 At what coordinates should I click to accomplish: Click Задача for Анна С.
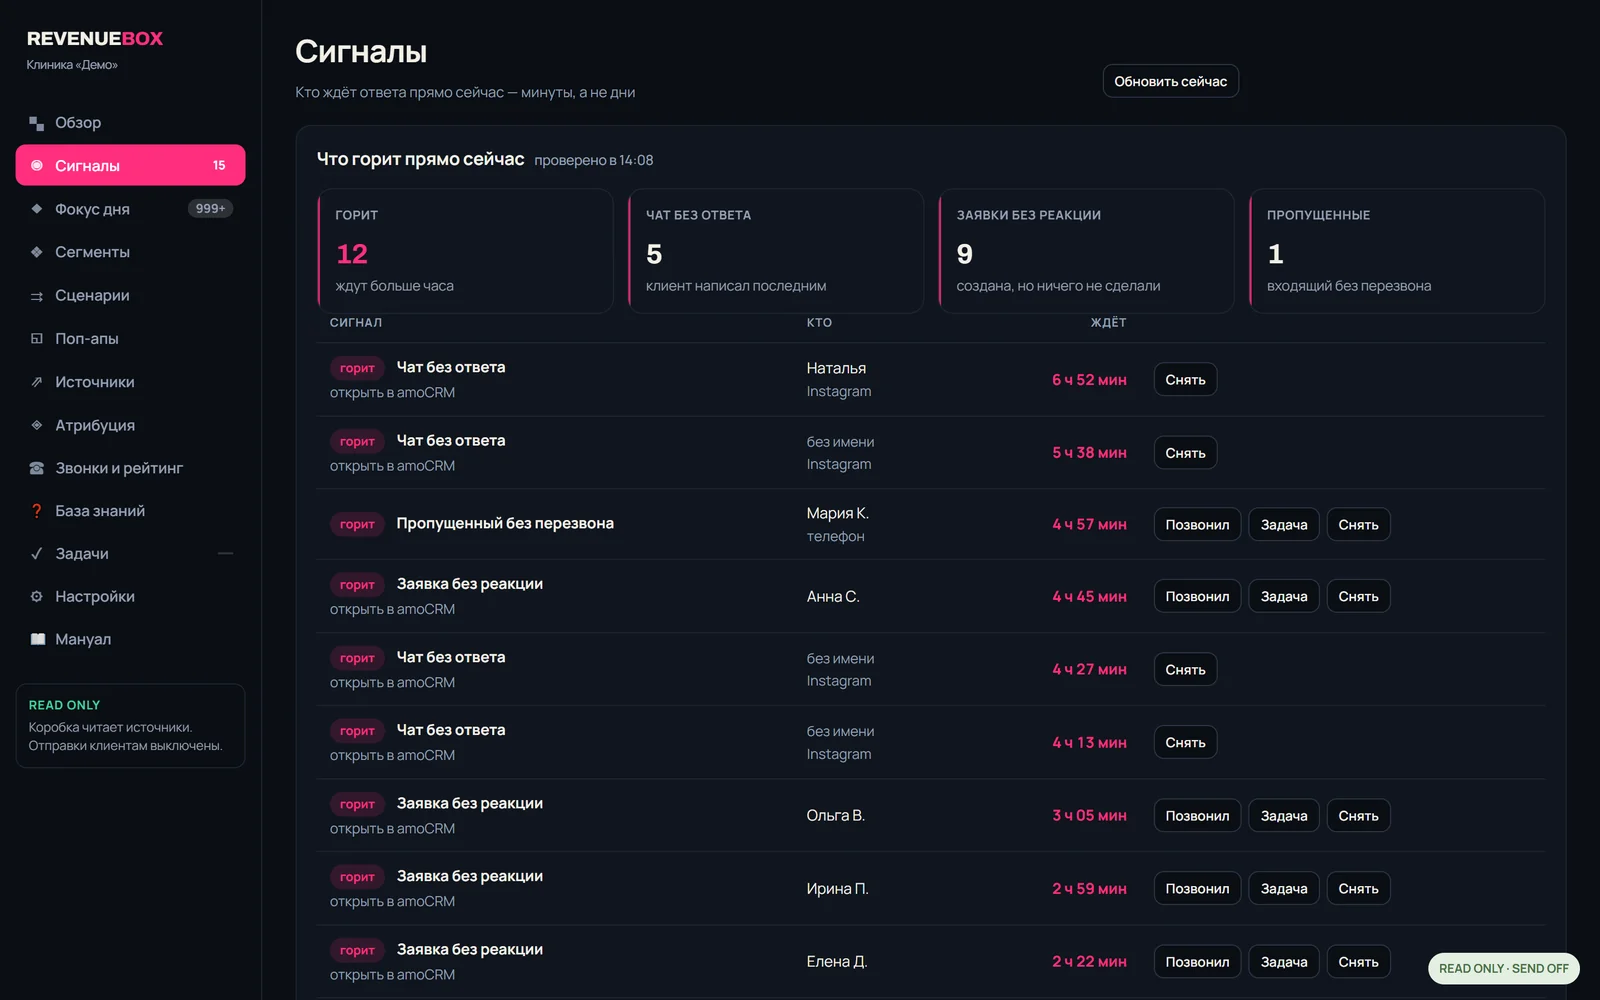point(1284,597)
